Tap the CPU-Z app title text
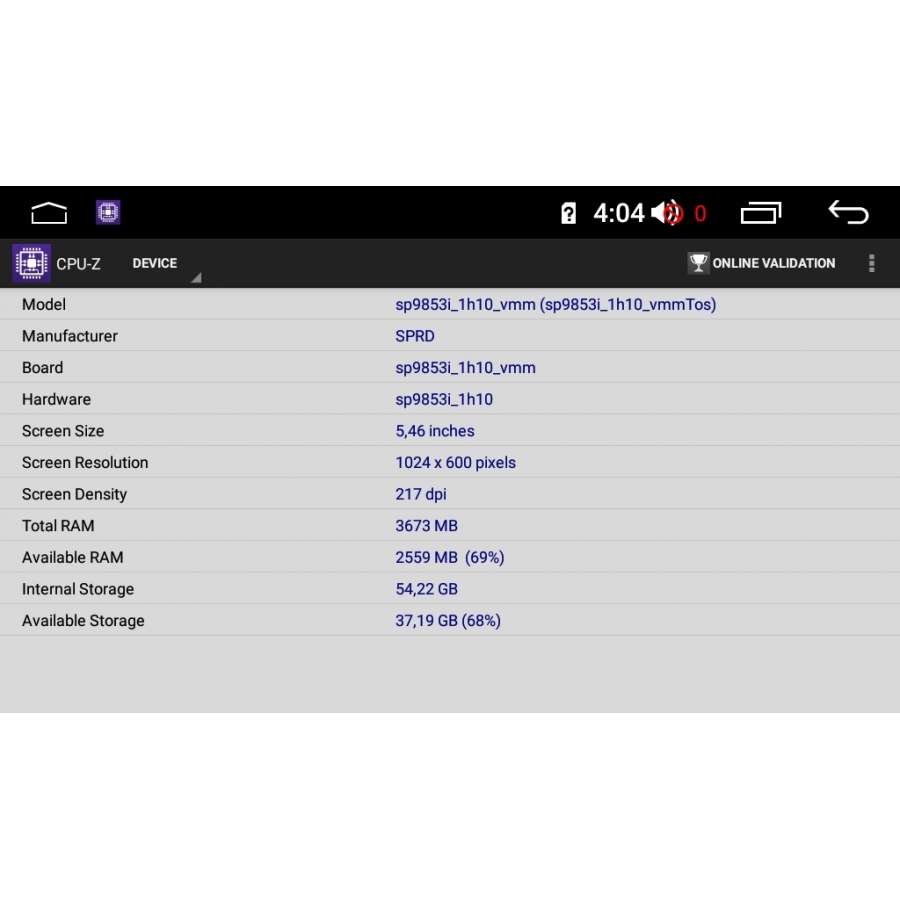Screen dimensions: 900x900 (x=78, y=264)
